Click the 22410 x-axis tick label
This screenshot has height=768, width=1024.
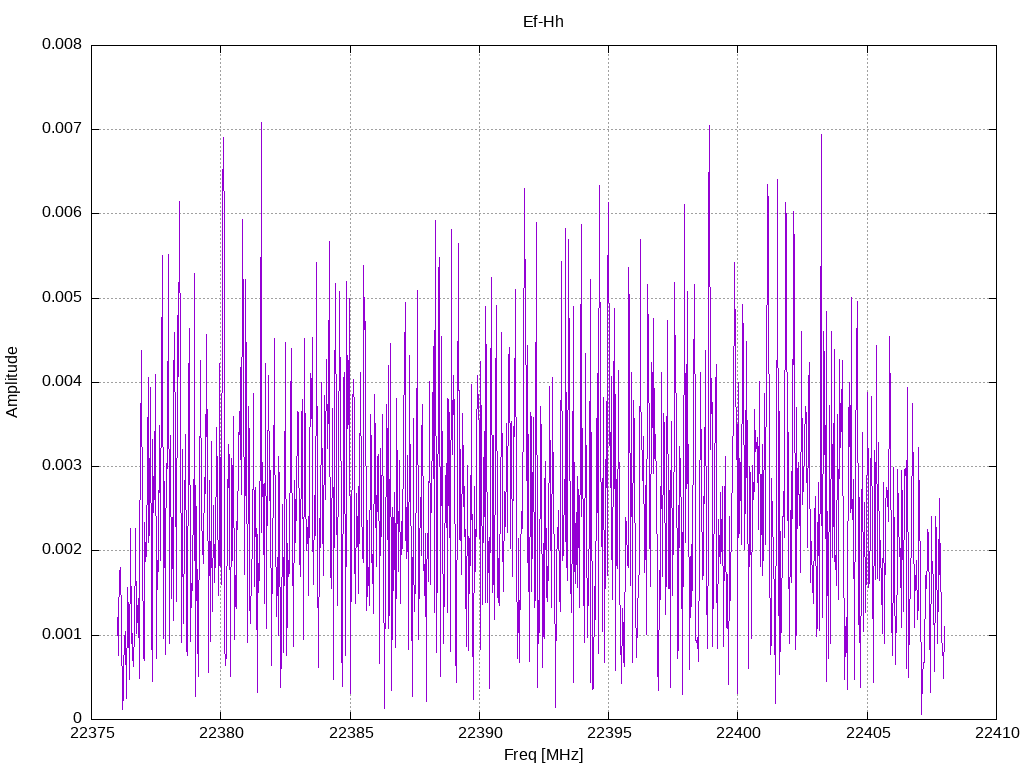997,733
